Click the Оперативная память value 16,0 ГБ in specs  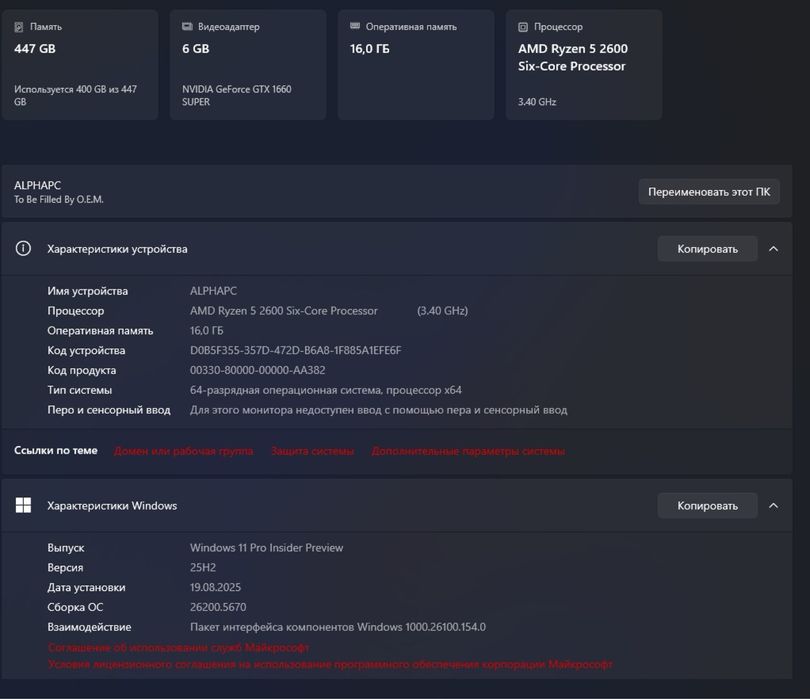pyautogui.click(x=207, y=331)
